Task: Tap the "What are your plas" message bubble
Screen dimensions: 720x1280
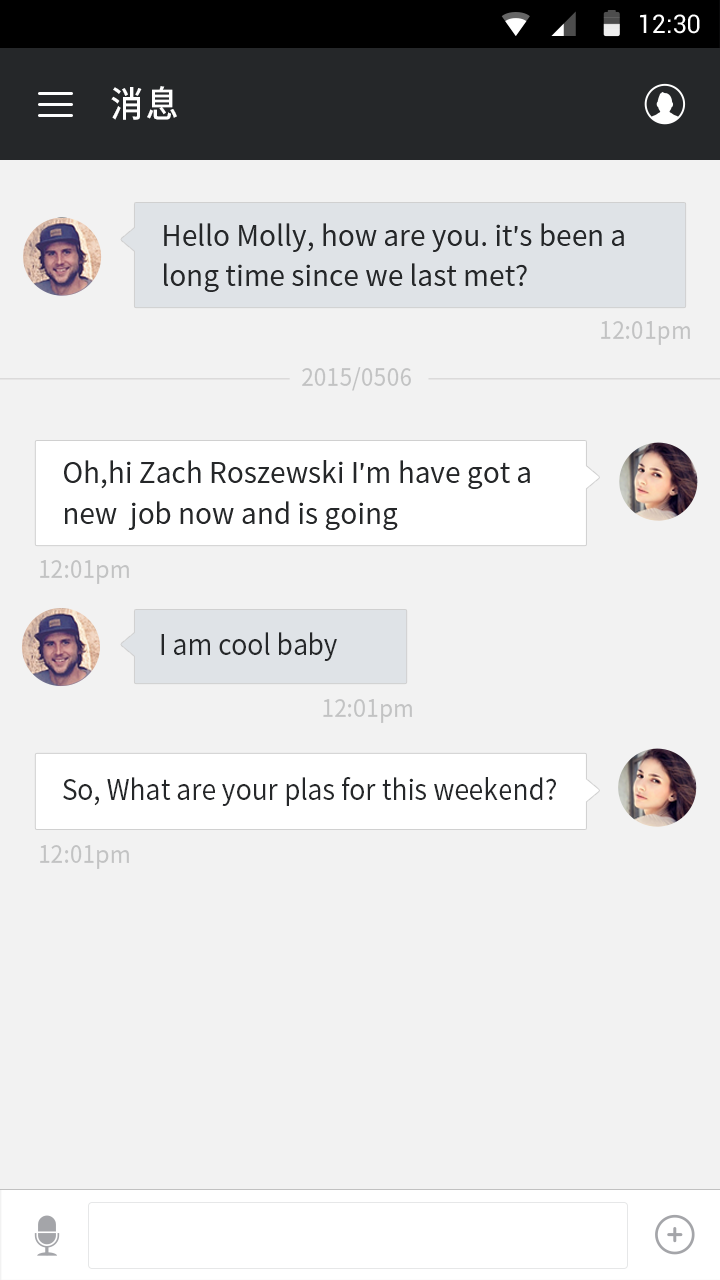Action: point(310,791)
